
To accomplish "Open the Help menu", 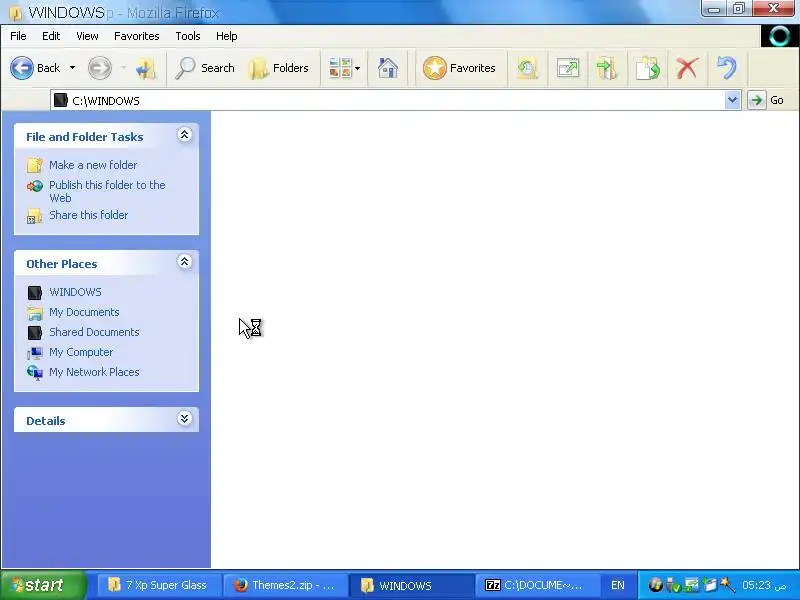I will [x=227, y=36].
